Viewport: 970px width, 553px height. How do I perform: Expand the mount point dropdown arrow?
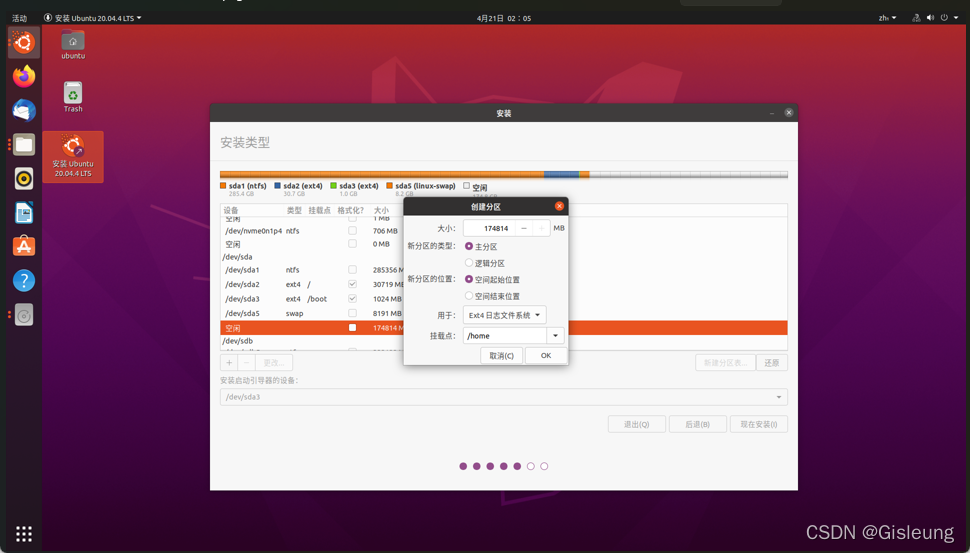point(555,336)
